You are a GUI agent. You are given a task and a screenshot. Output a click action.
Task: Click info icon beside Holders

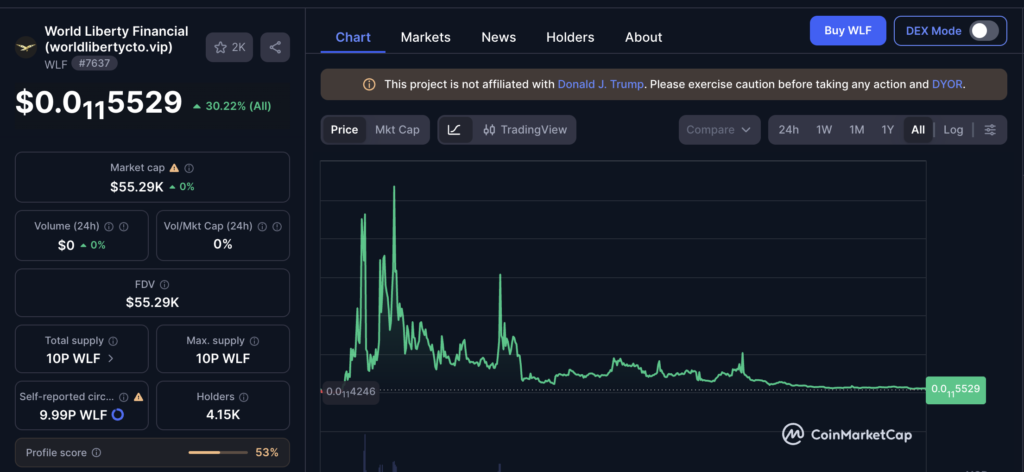tap(245, 397)
